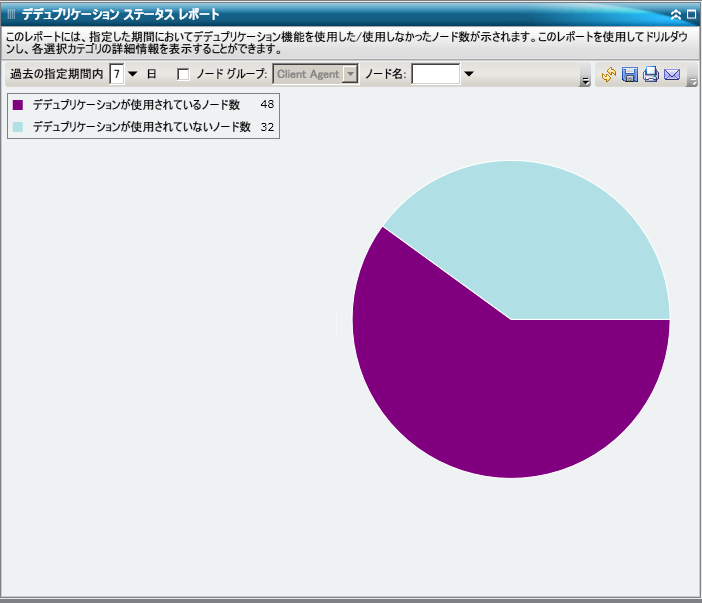Click the refresh report icon
The image size is (702, 603).
click(x=608, y=75)
